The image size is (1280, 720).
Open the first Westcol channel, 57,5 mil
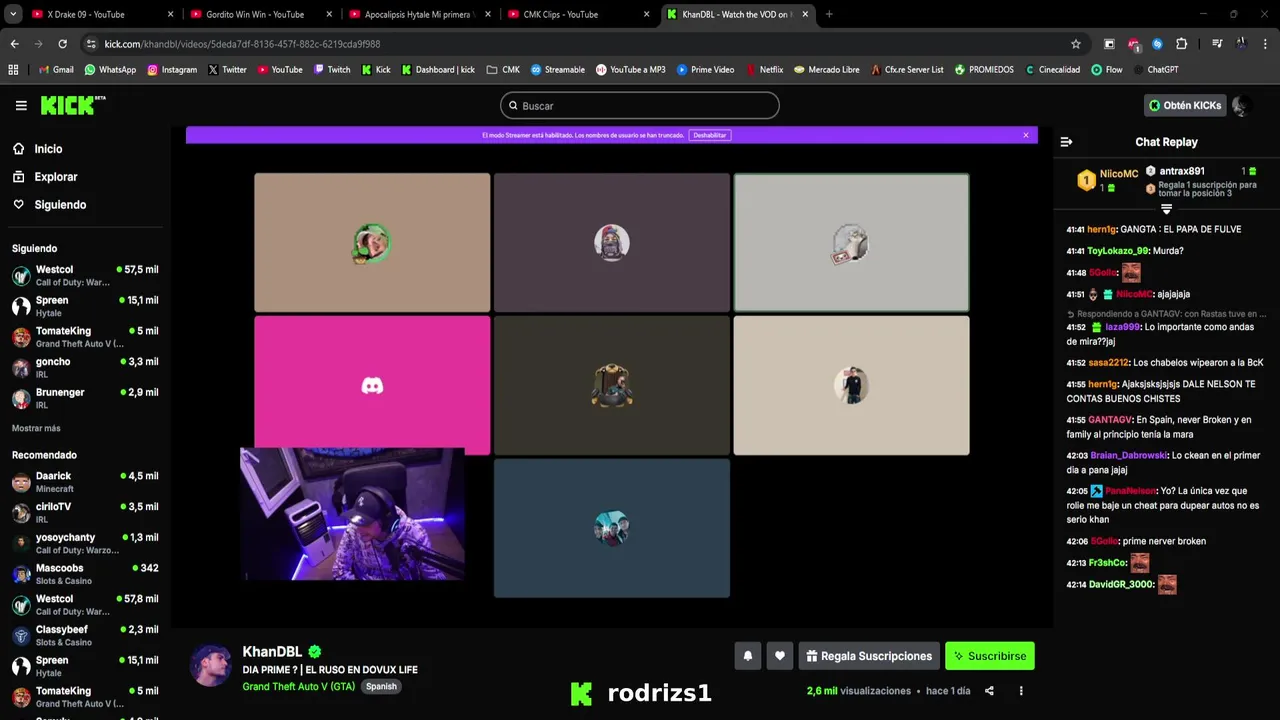click(84, 276)
